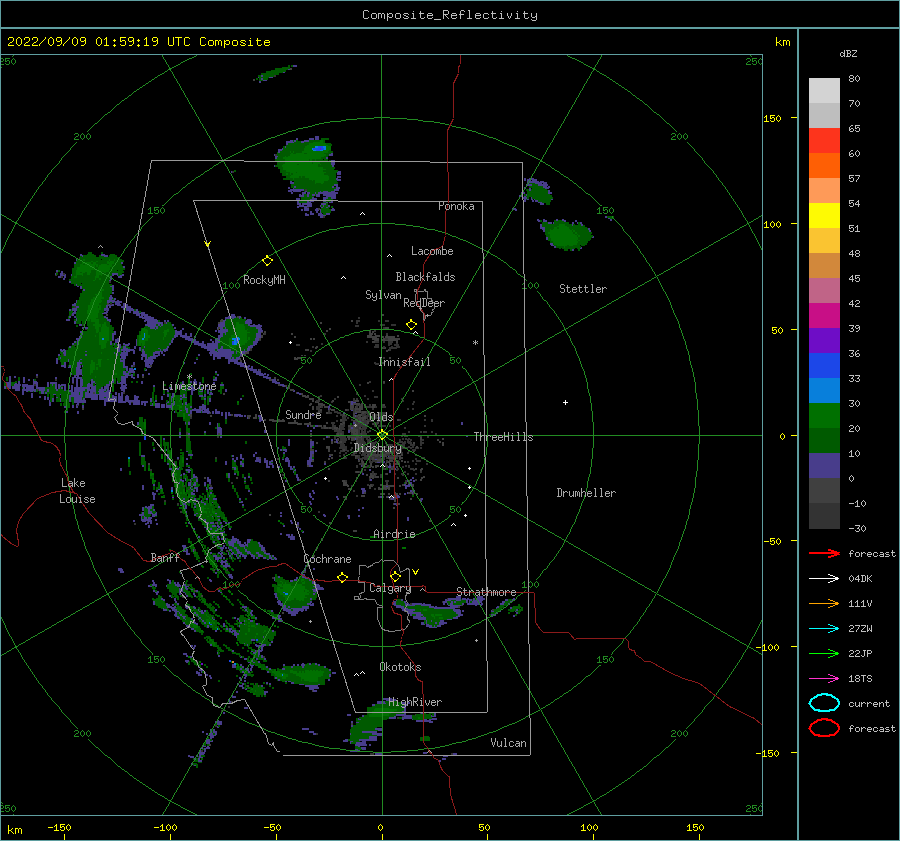This screenshot has height=841, width=900.
Task: Click the light blue 33–30 dBZ swatch
Action: point(824,390)
